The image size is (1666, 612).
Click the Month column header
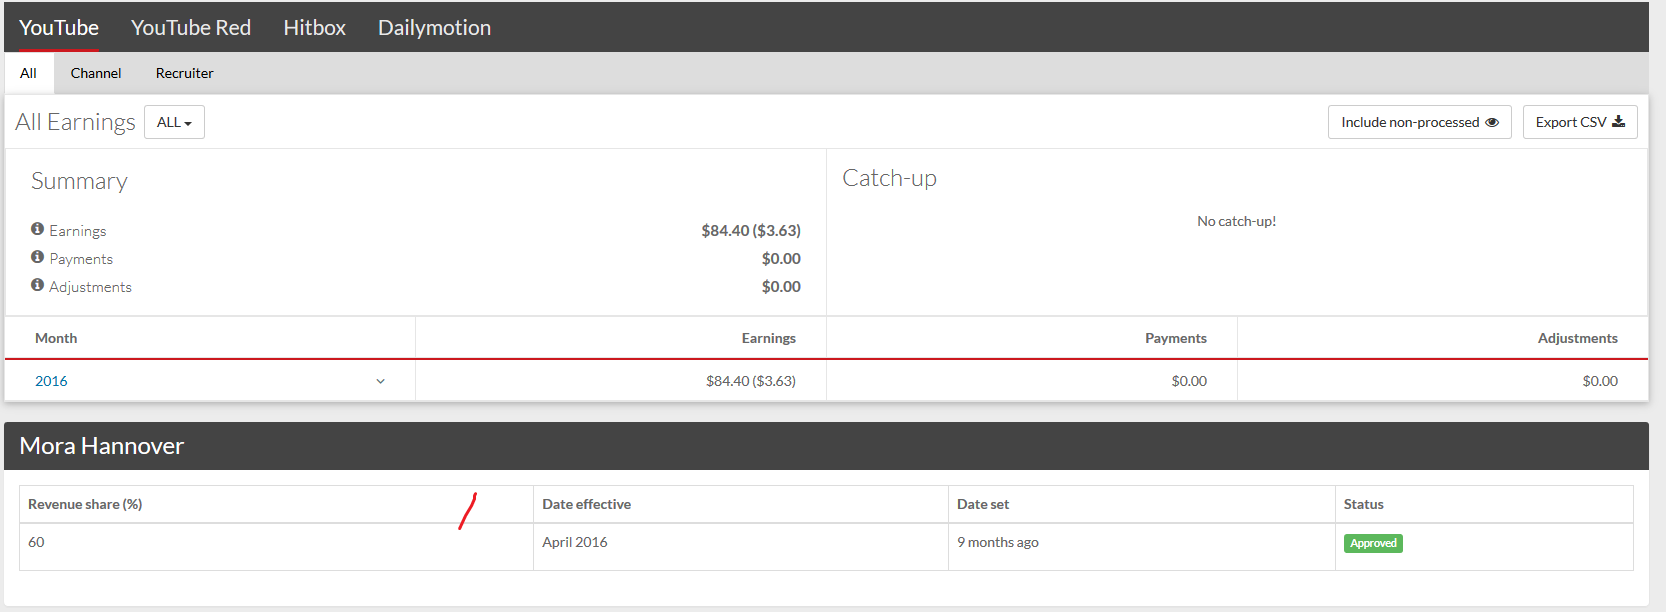(56, 338)
